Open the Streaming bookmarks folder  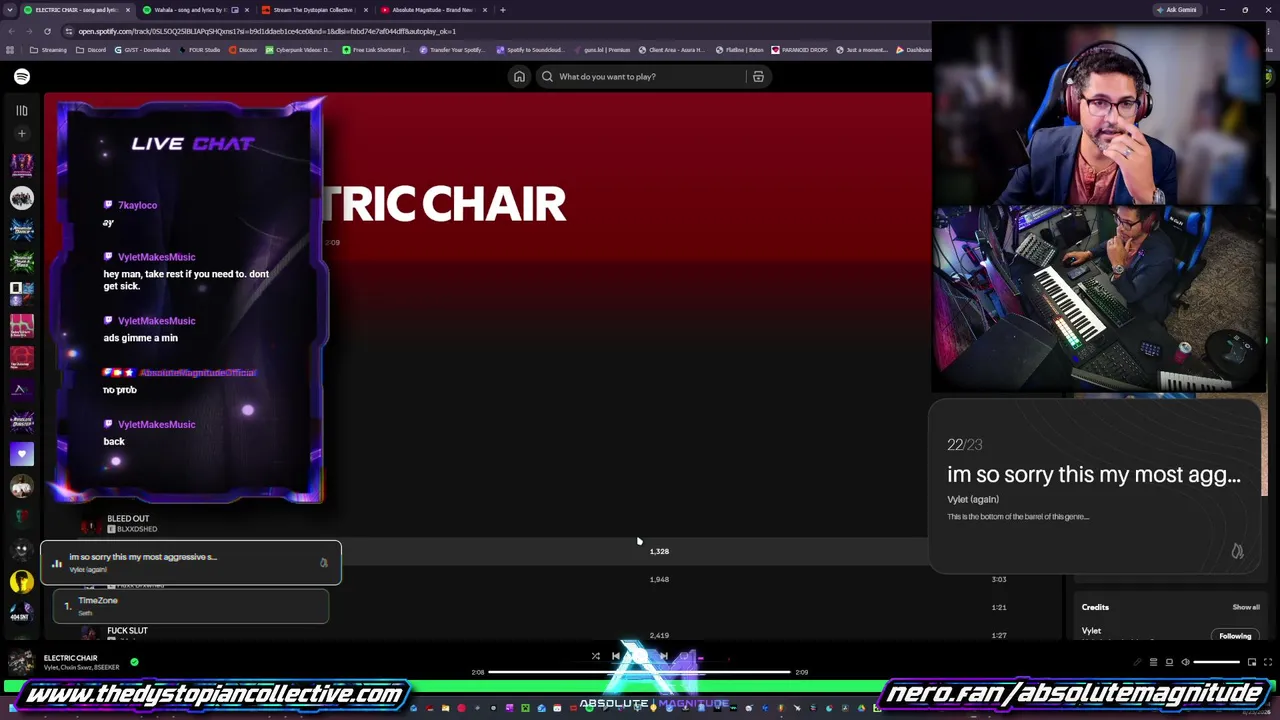48,50
